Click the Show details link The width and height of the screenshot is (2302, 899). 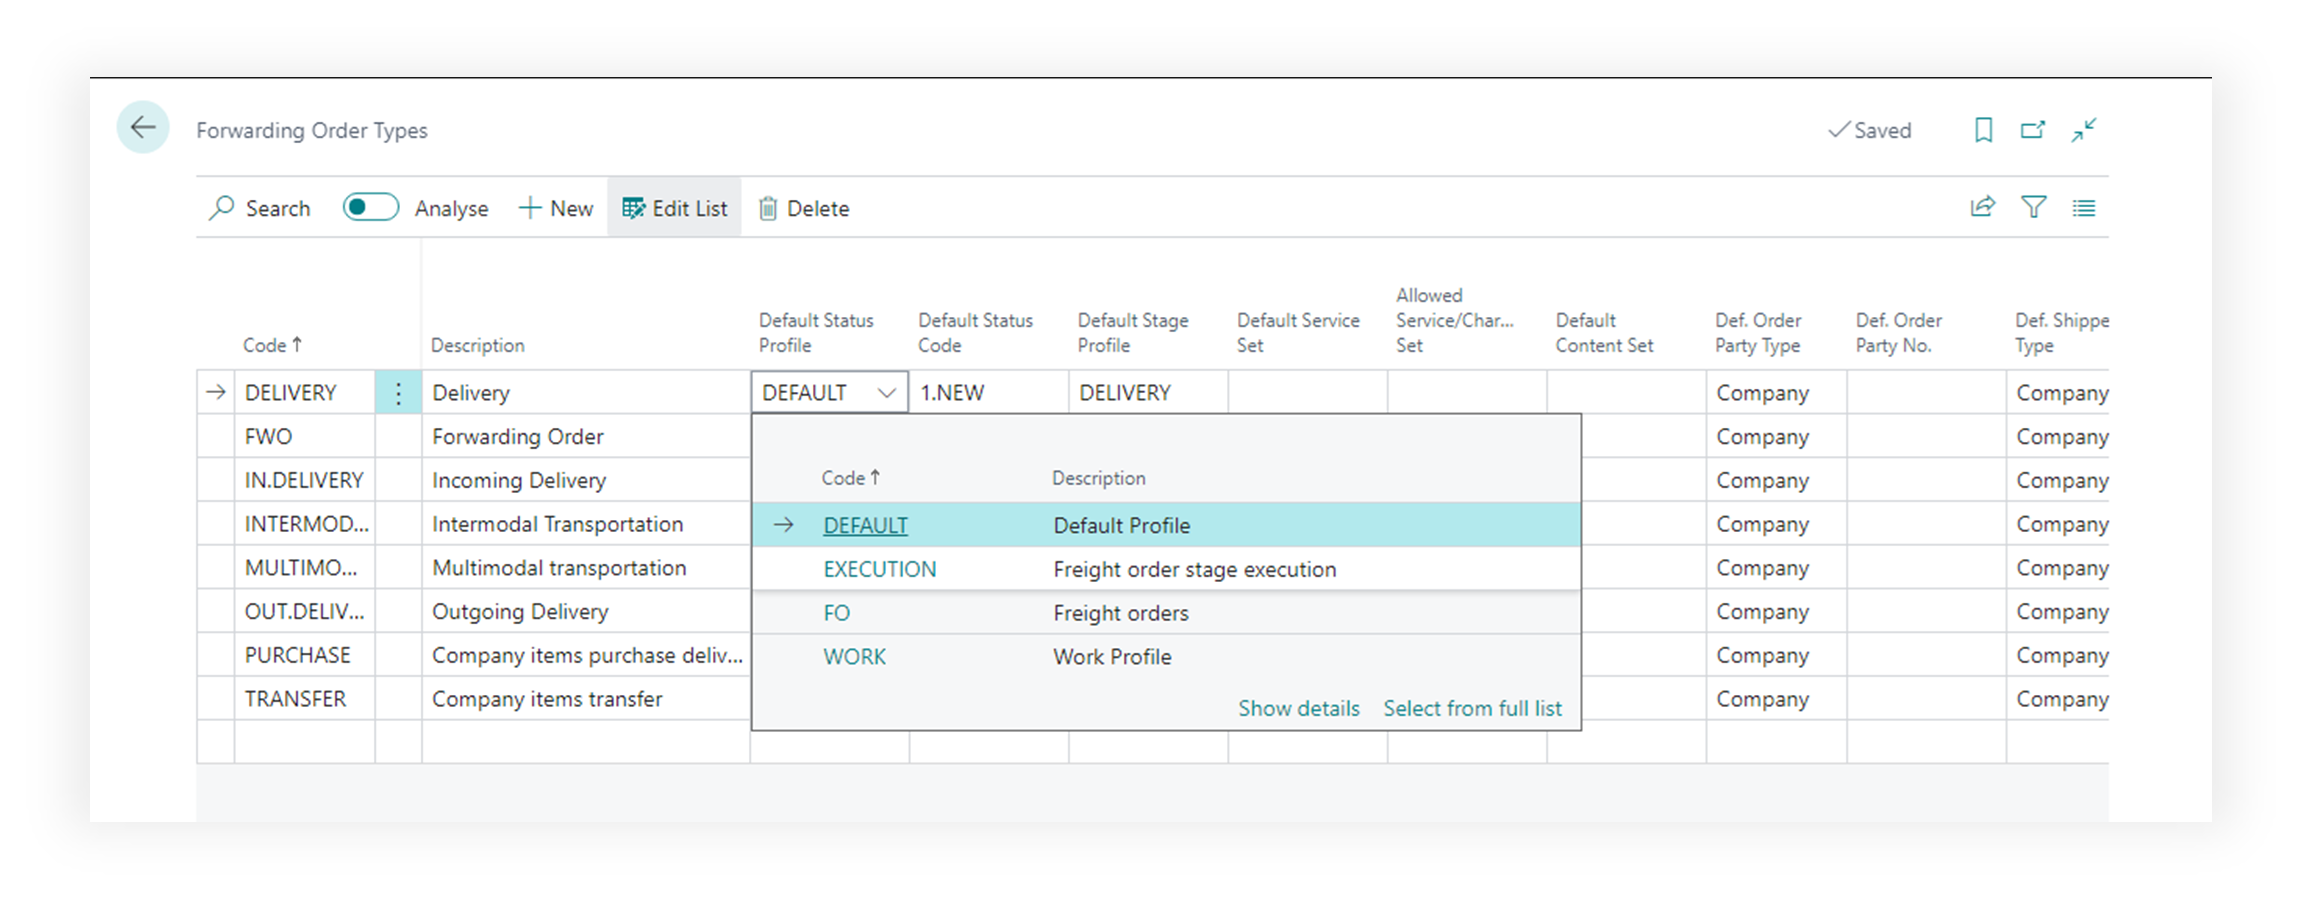pos(1298,708)
